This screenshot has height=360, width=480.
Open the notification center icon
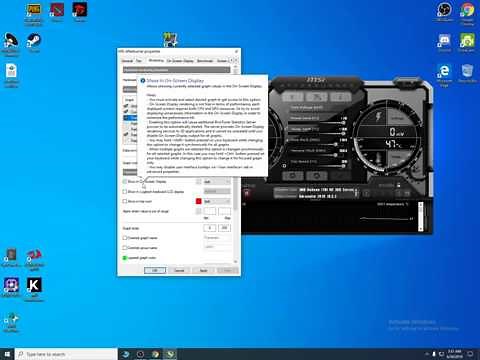471,354
